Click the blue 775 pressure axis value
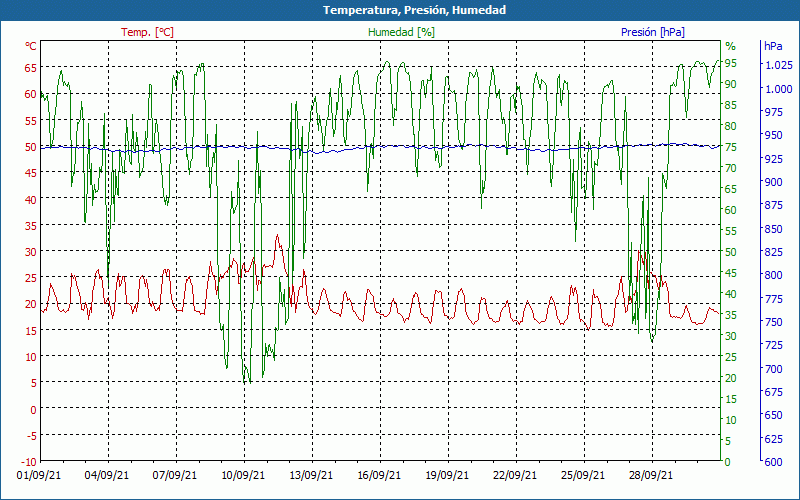The height and width of the screenshot is (500, 800). click(x=773, y=298)
